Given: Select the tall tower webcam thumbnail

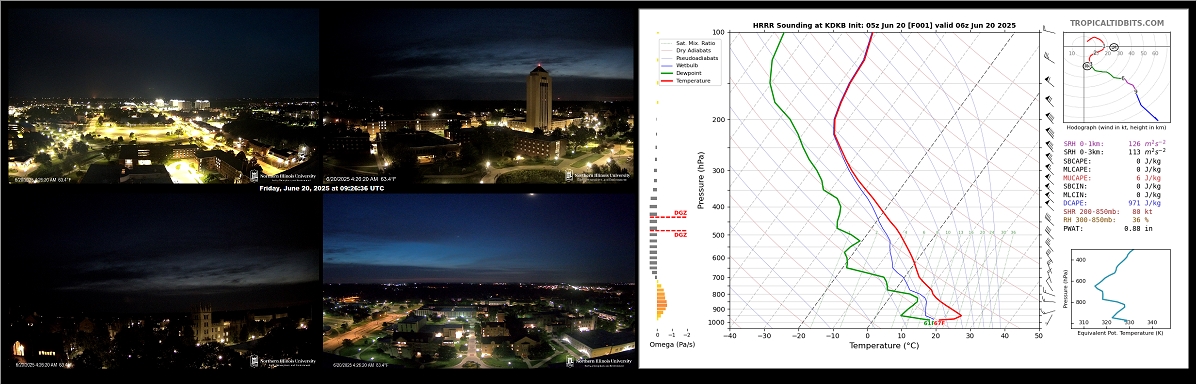Looking at the screenshot, I should pyautogui.click(x=478, y=96).
